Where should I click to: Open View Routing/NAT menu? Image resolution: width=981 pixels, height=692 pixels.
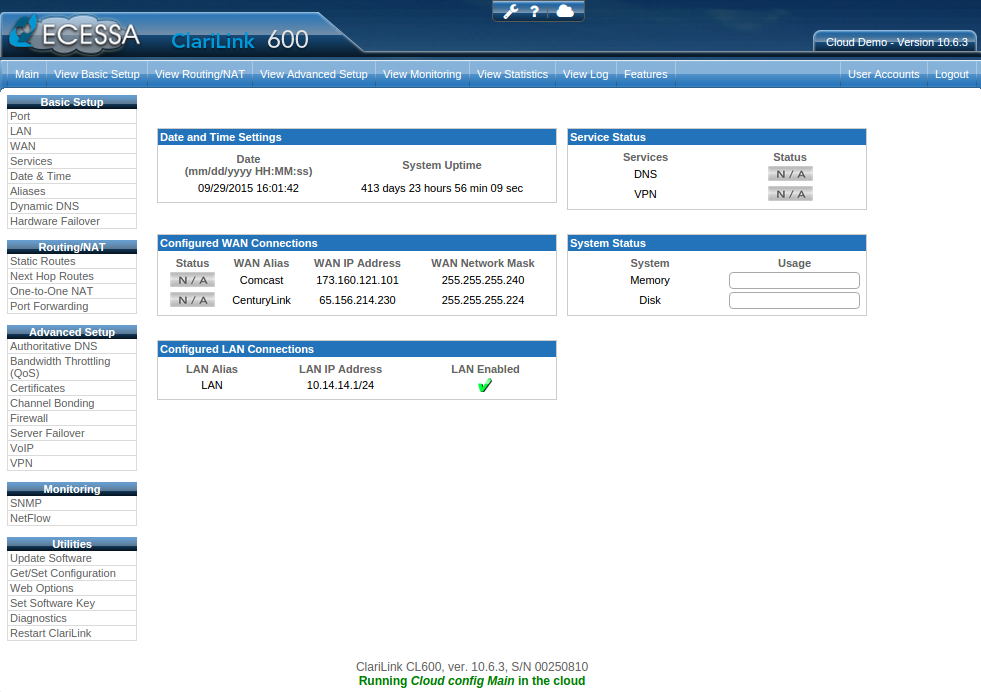[200, 74]
